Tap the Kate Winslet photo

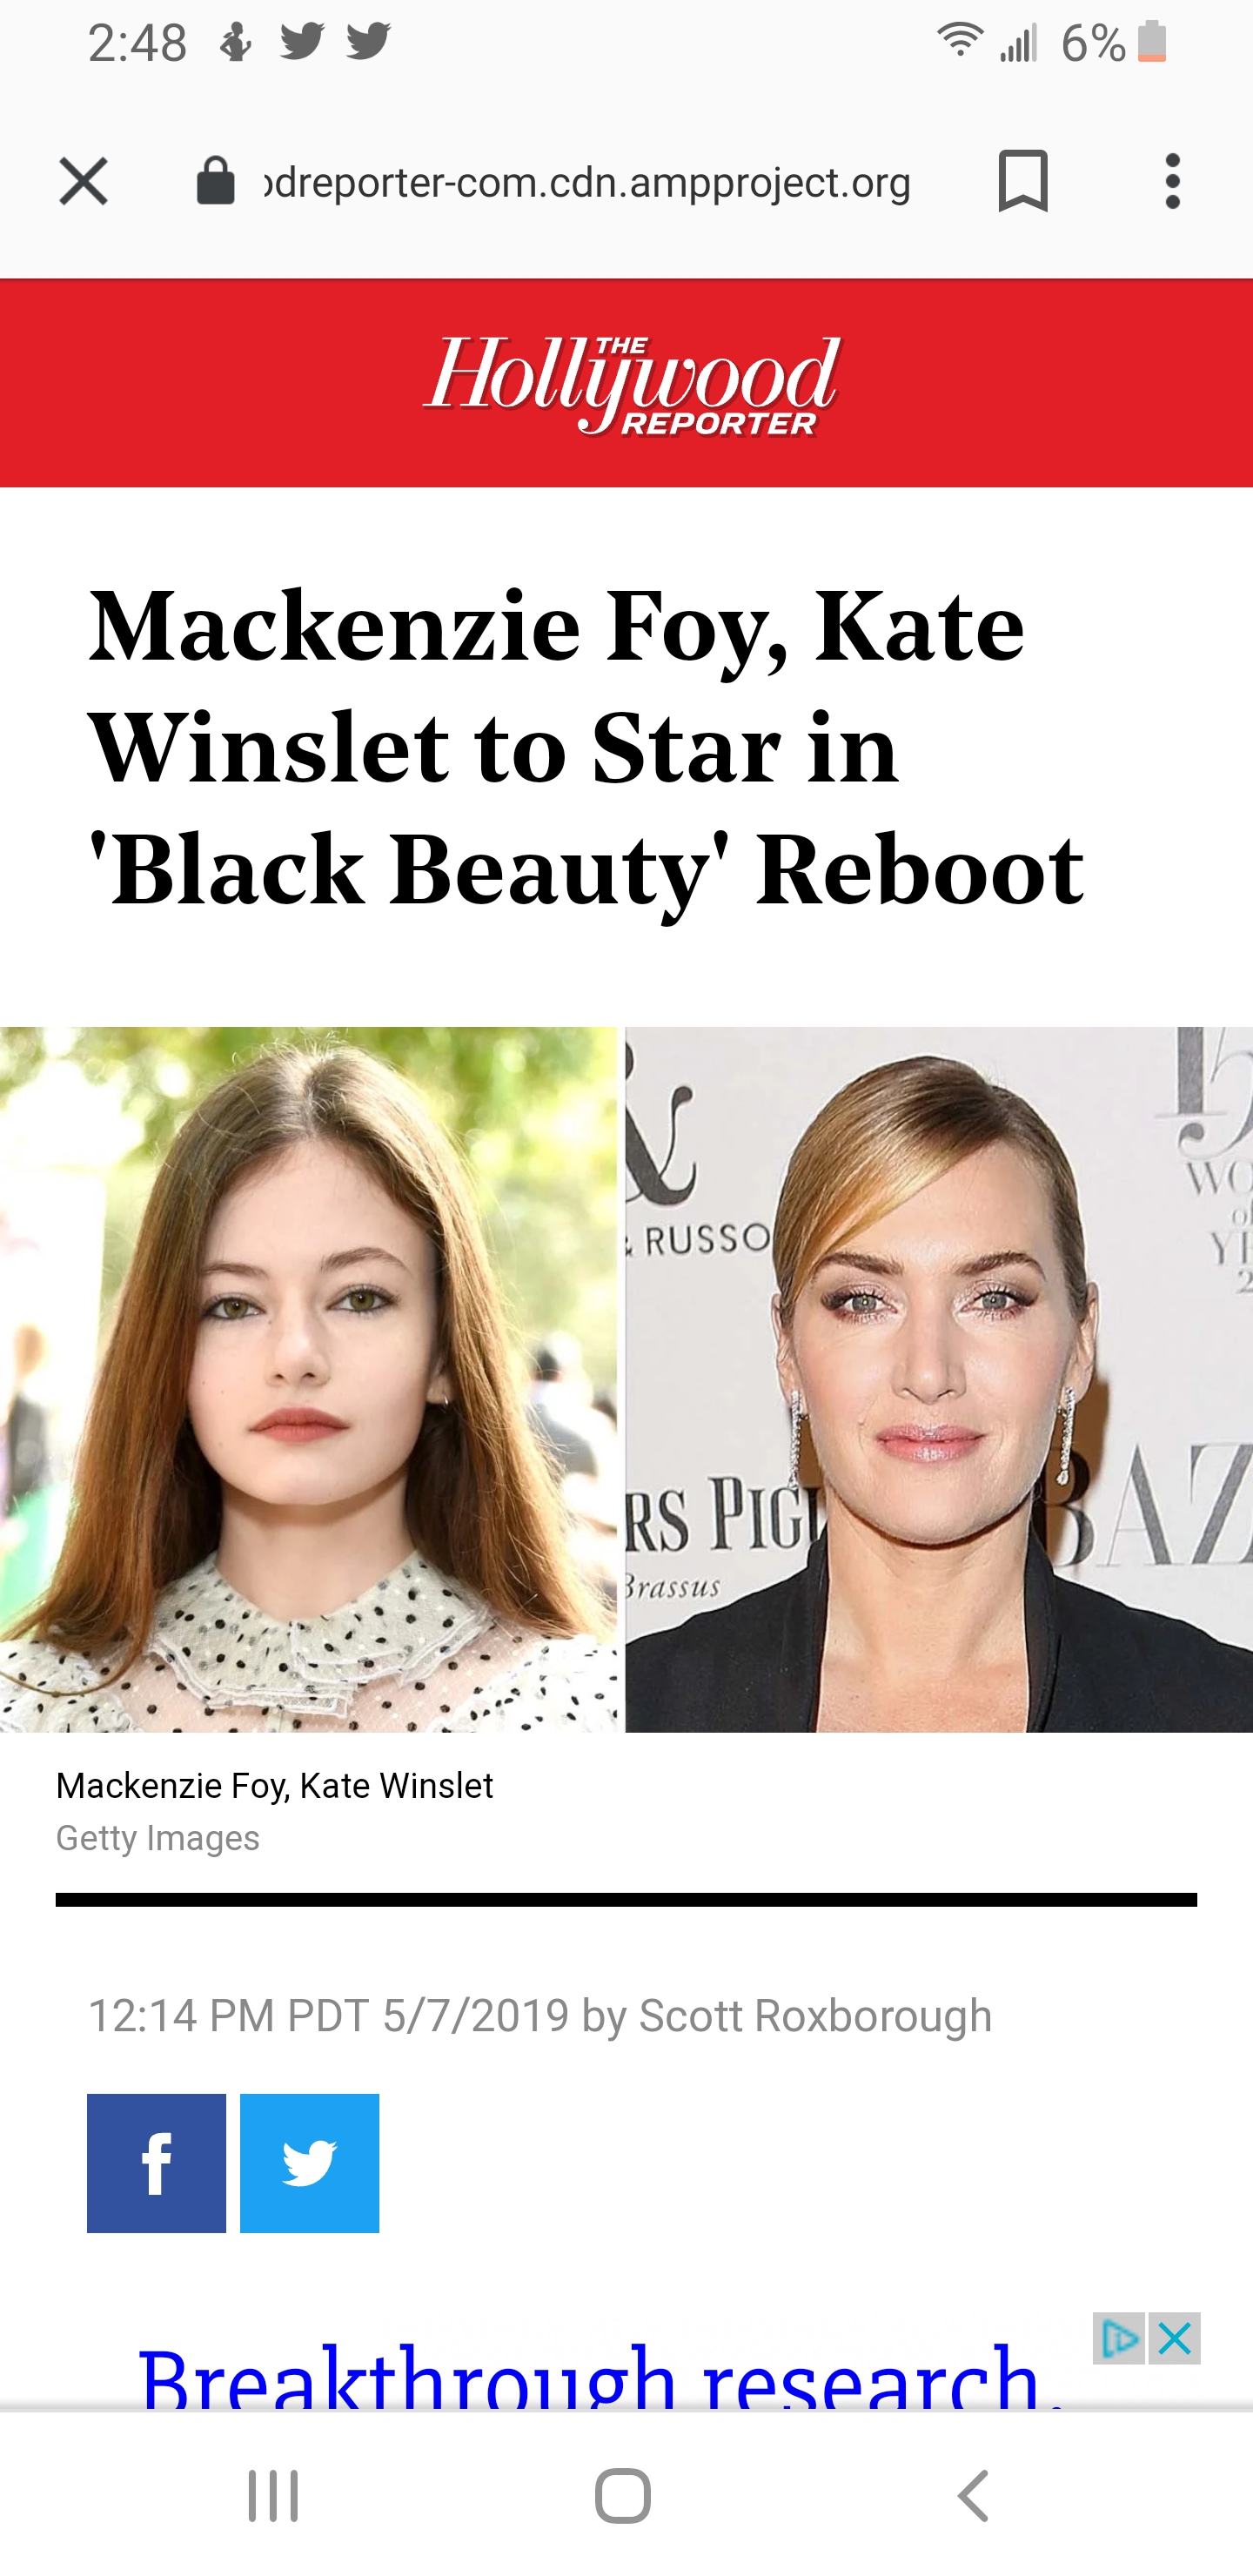[939, 1379]
